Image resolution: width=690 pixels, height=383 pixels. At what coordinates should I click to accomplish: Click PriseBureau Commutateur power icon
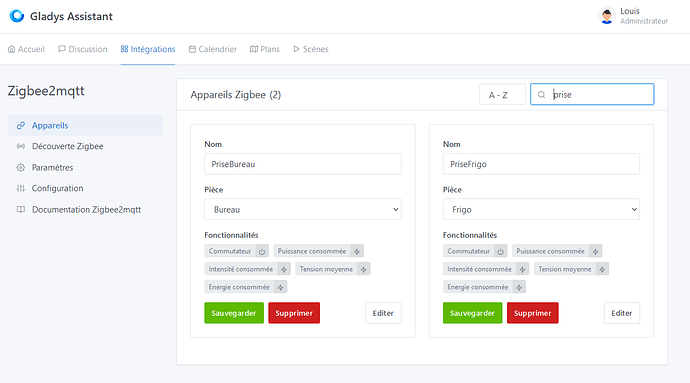click(262, 251)
